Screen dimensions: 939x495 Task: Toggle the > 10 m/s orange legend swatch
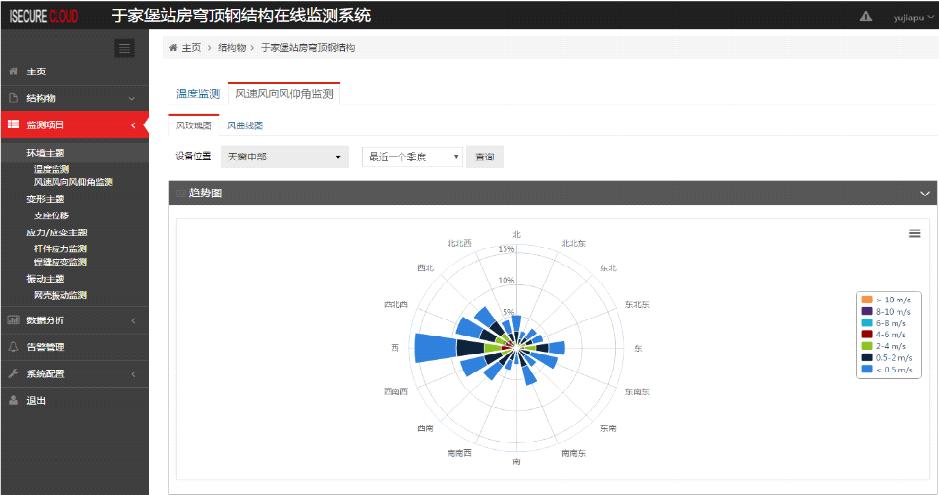[867, 299]
